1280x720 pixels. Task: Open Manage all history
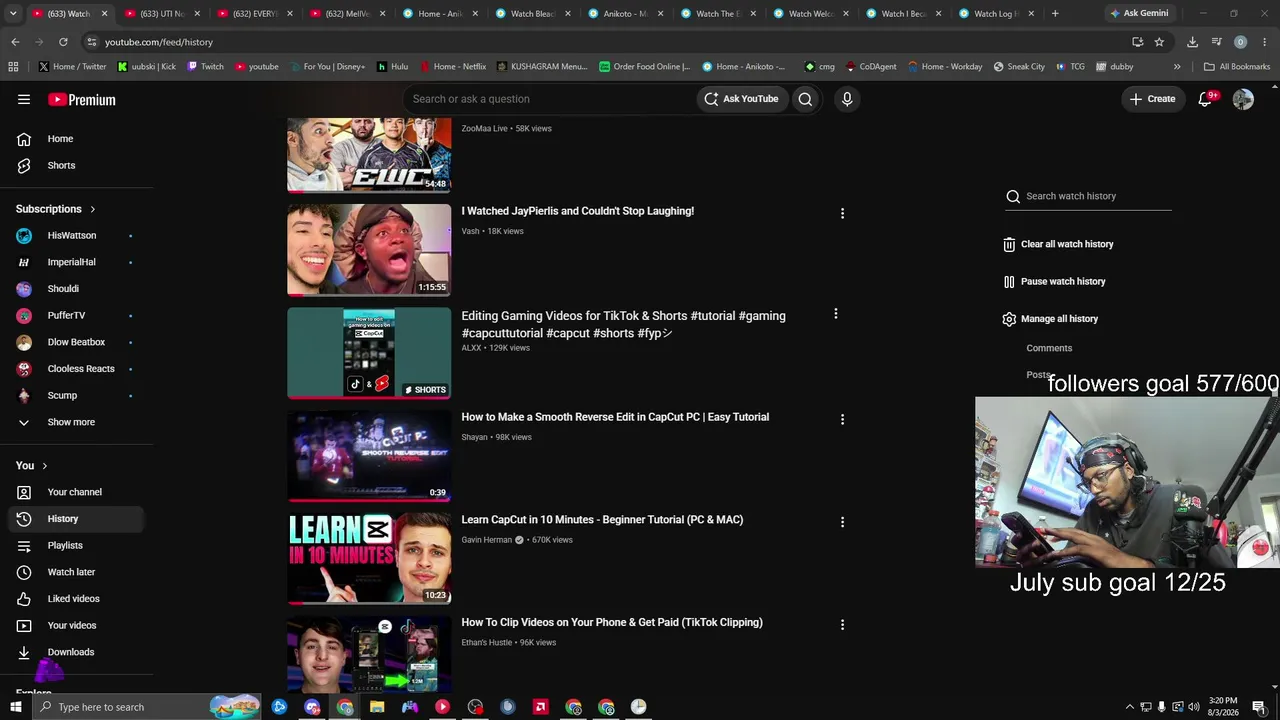tap(1050, 319)
